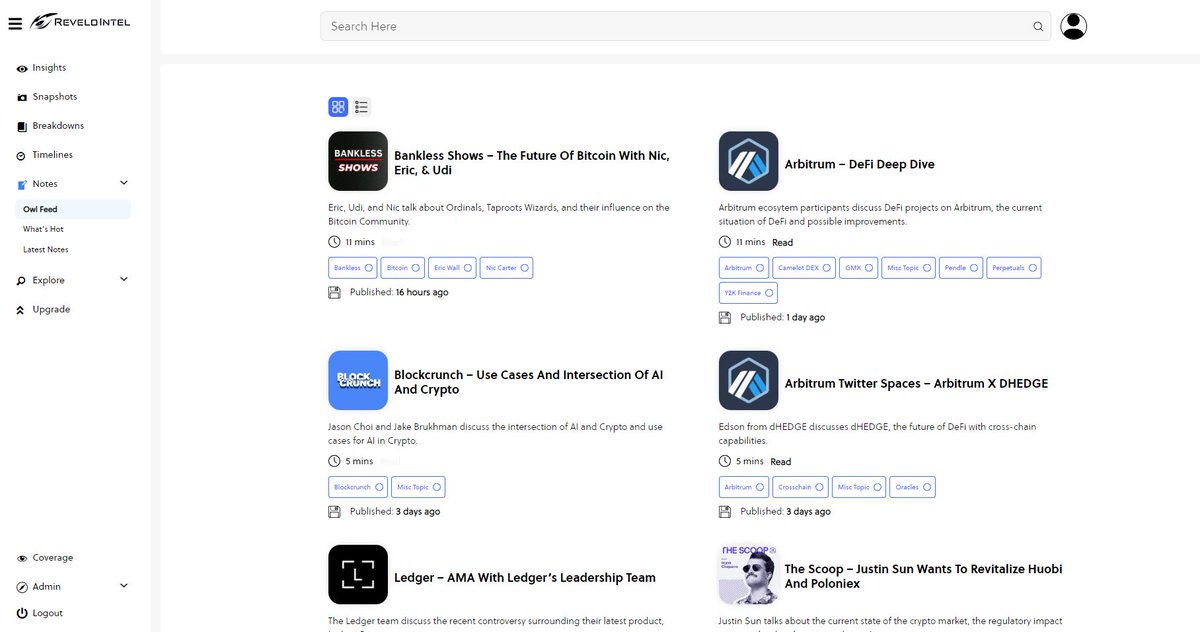The height and width of the screenshot is (632, 1200).
Task: Open Arbitrum – DeFi Deep Dive title
Action: point(859,164)
